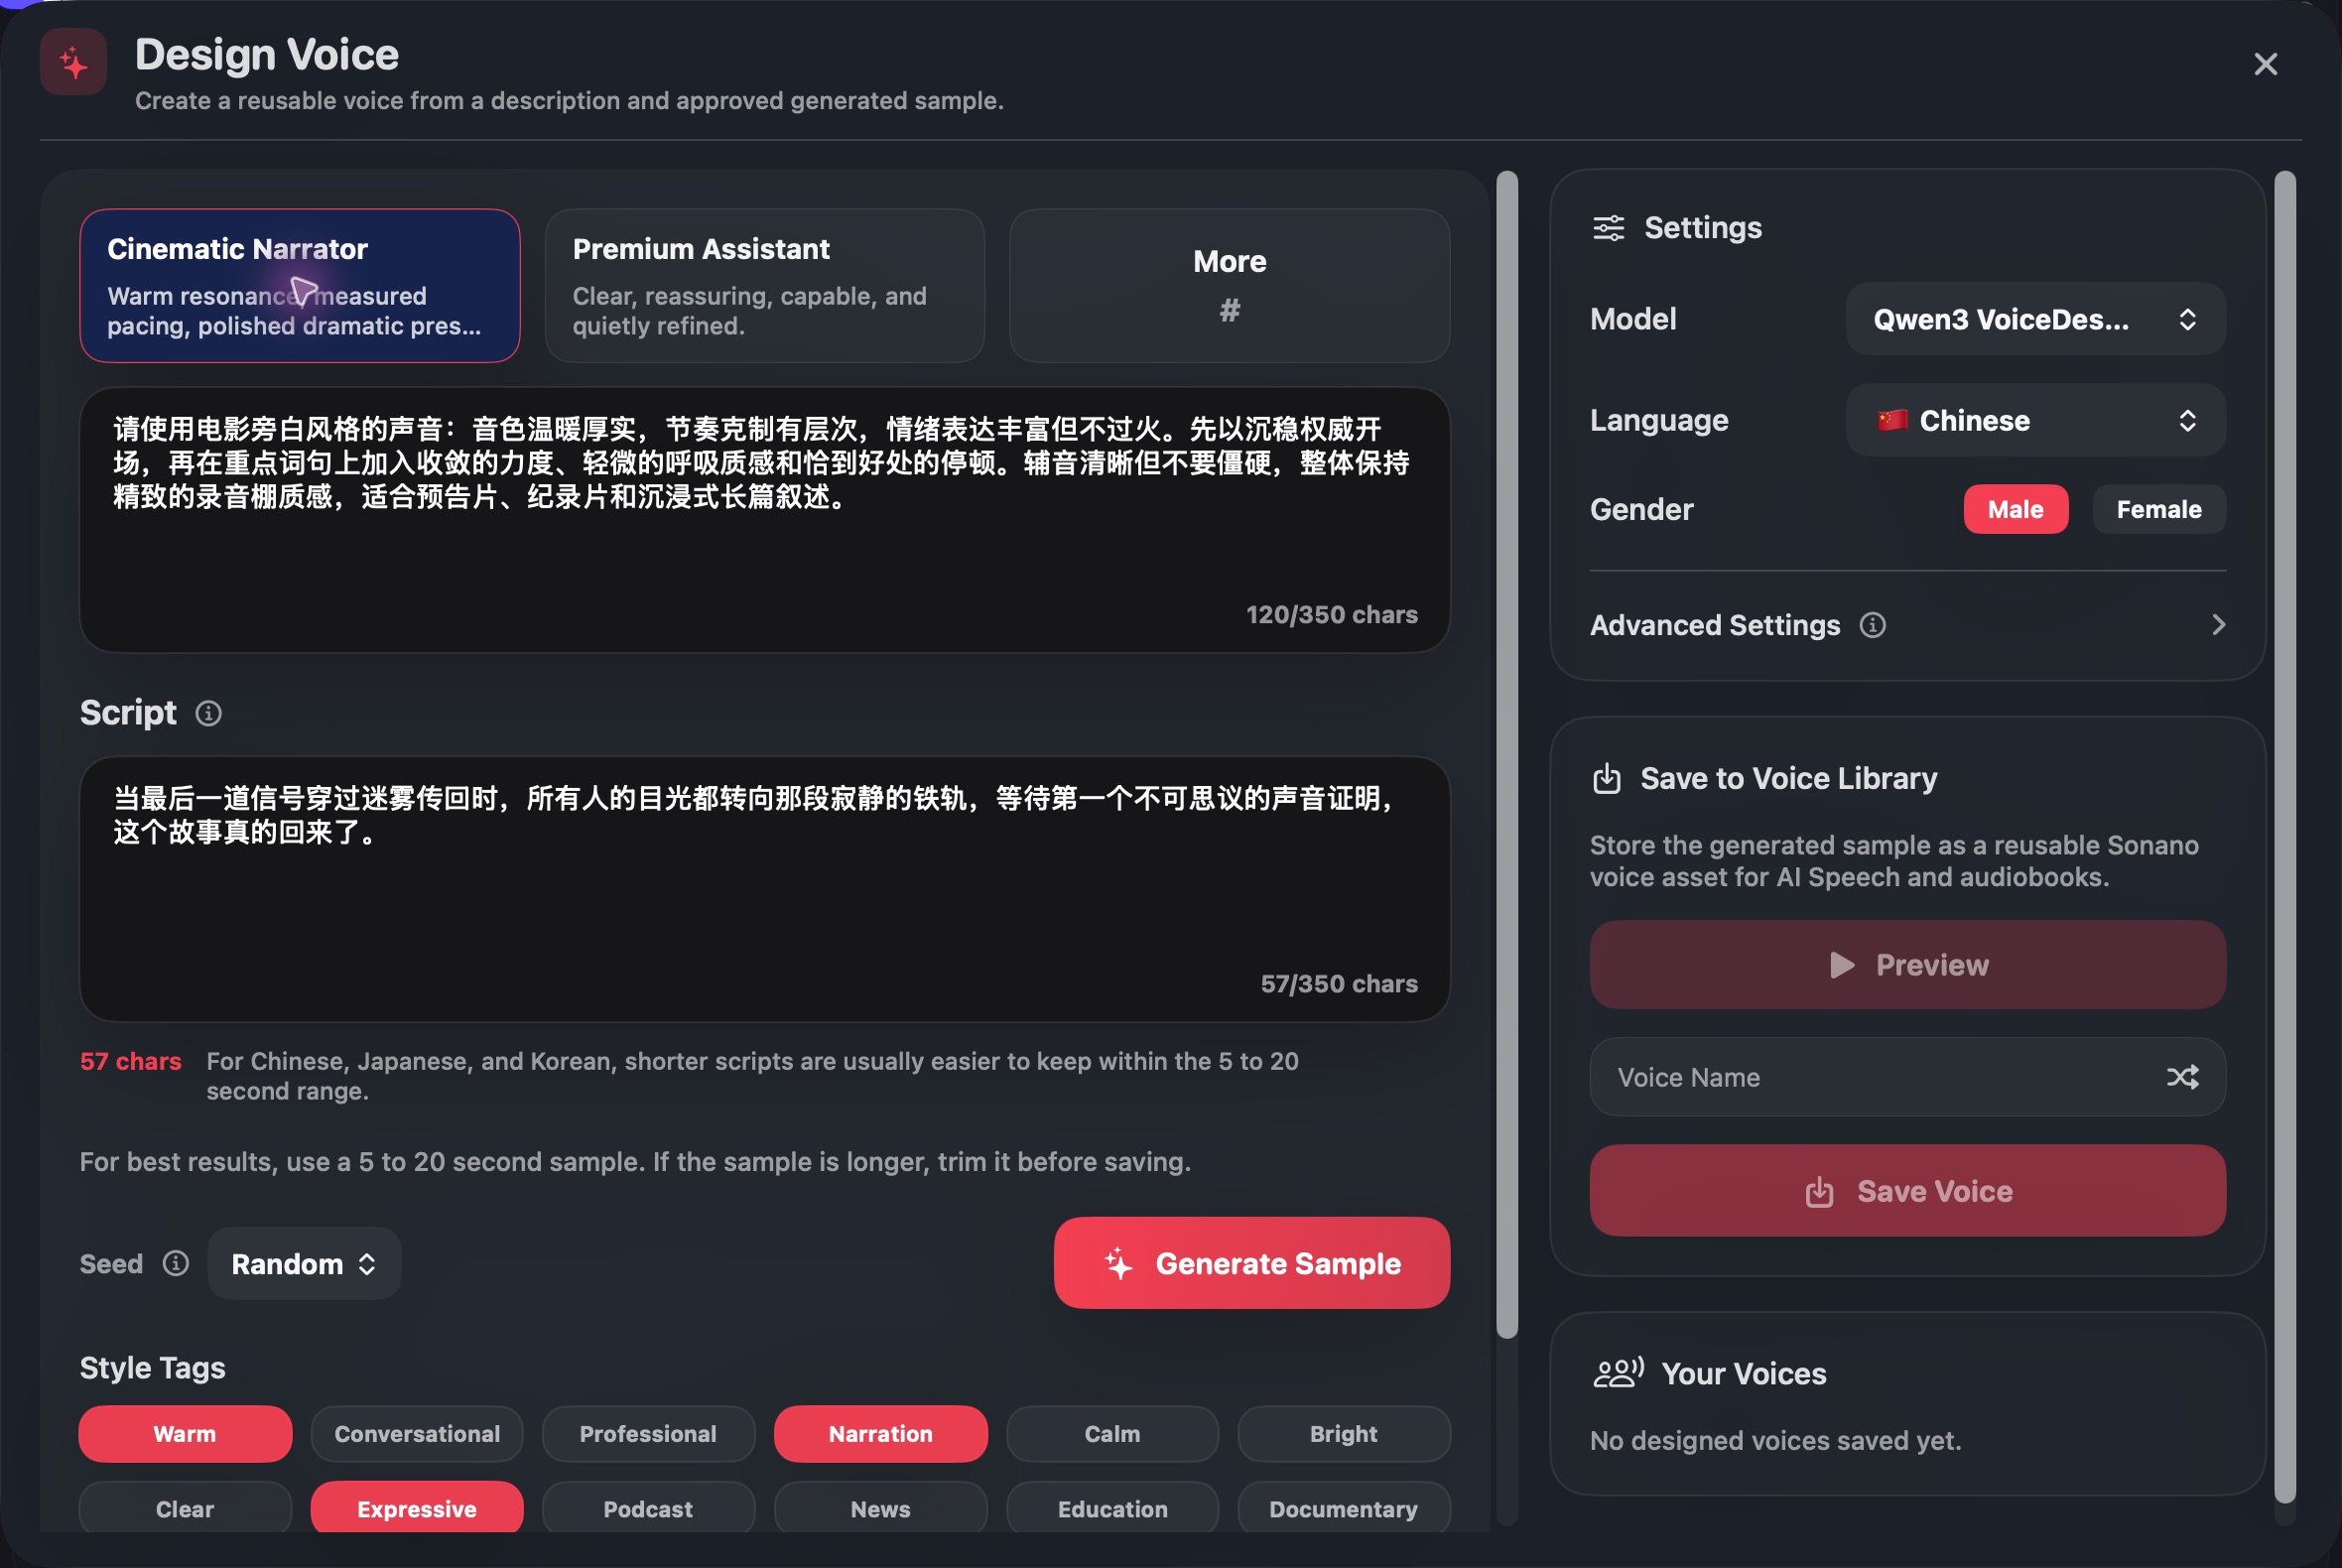Click the Save to Voice Library icon
This screenshot has height=1568, width=2342.
click(x=1606, y=778)
